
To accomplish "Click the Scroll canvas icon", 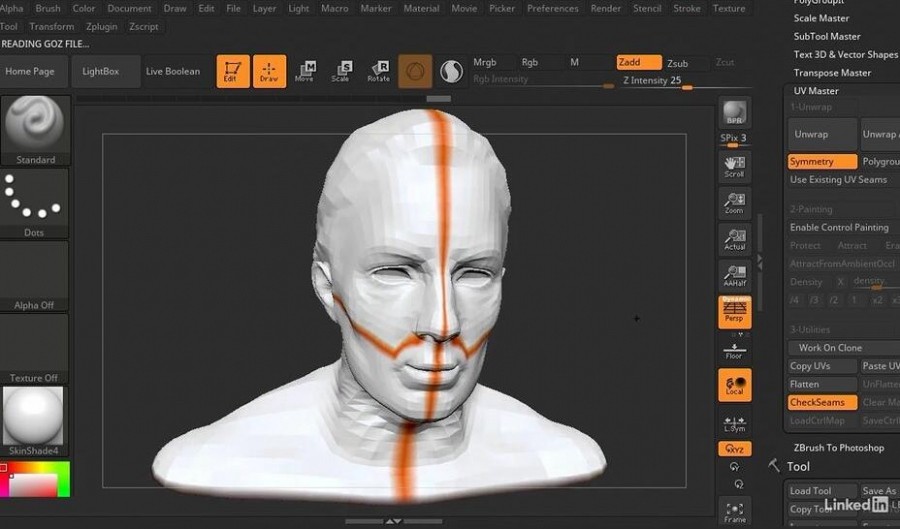I will click(x=735, y=167).
